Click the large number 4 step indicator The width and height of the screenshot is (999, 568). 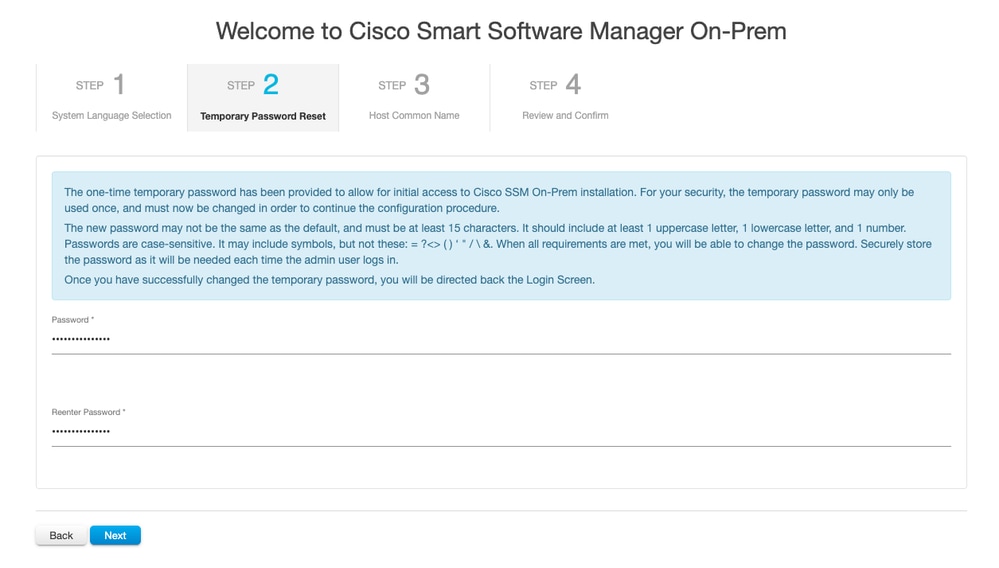[573, 85]
